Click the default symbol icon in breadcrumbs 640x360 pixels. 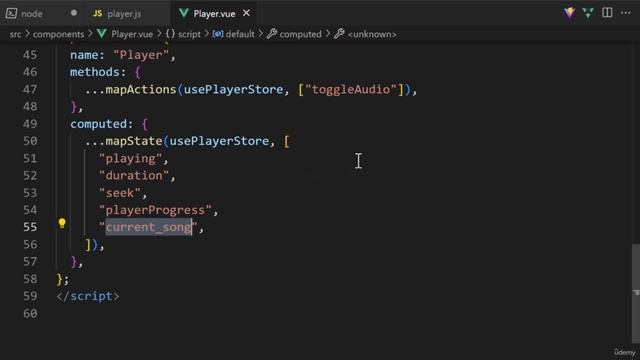pyautogui.click(x=218, y=34)
